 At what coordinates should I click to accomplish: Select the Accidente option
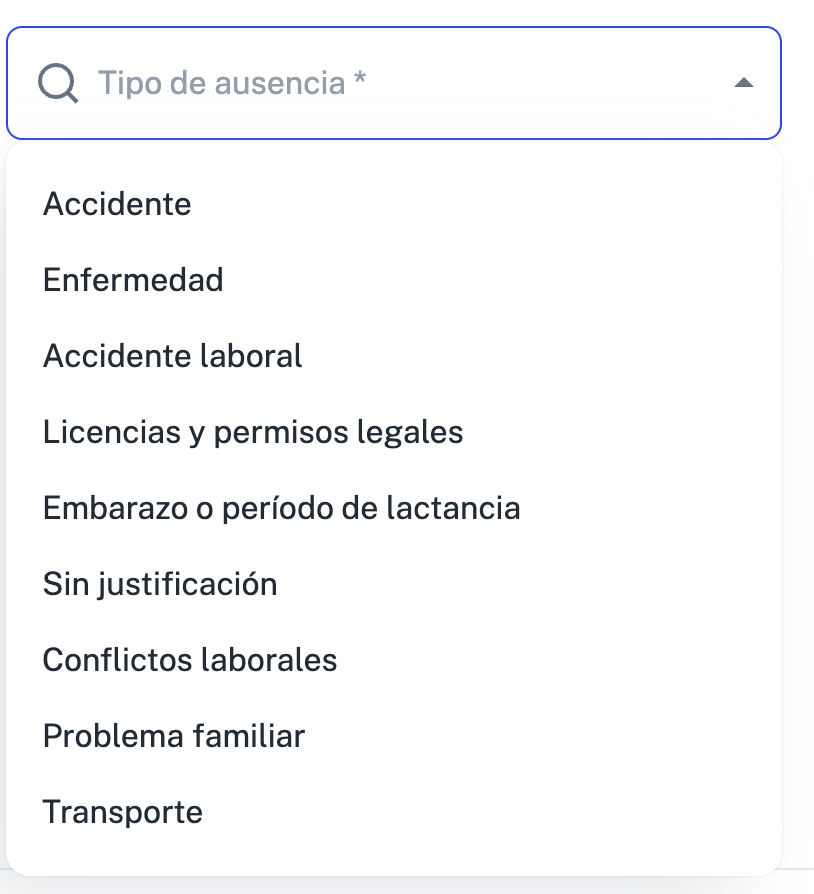pyautogui.click(x=393, y=204)
